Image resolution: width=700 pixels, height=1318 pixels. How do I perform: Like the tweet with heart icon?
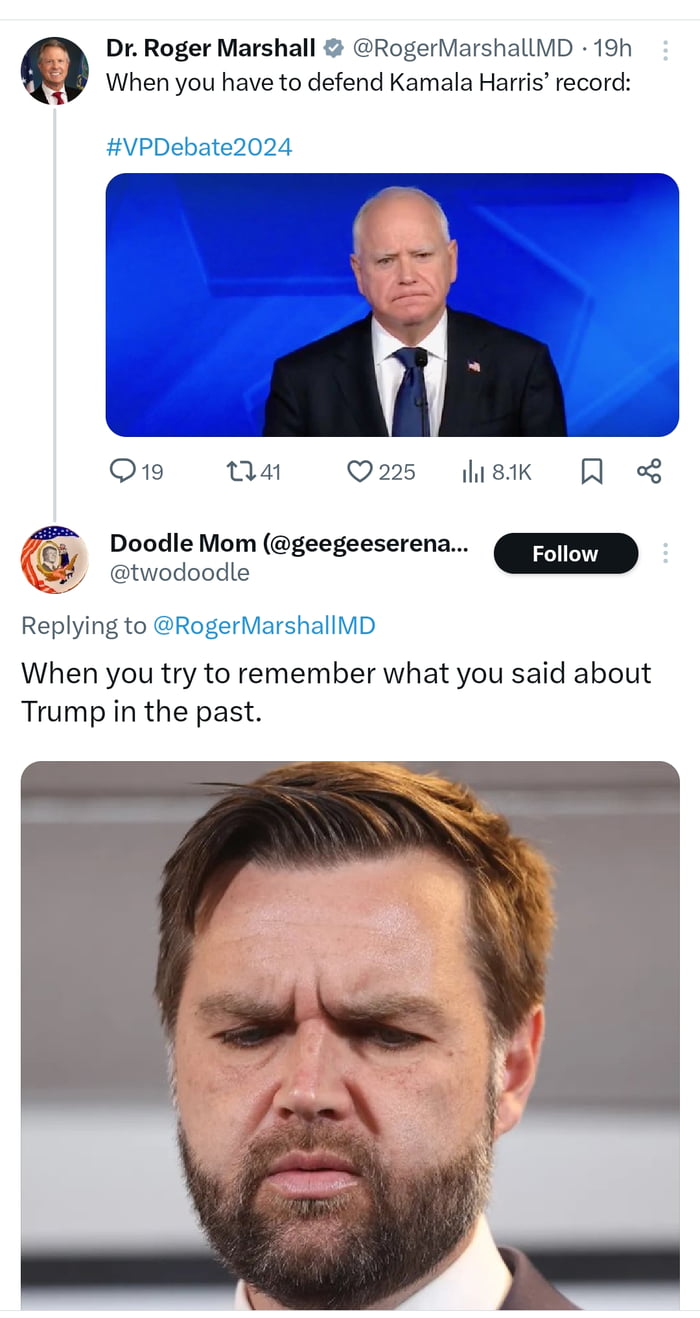click(359, 470)
